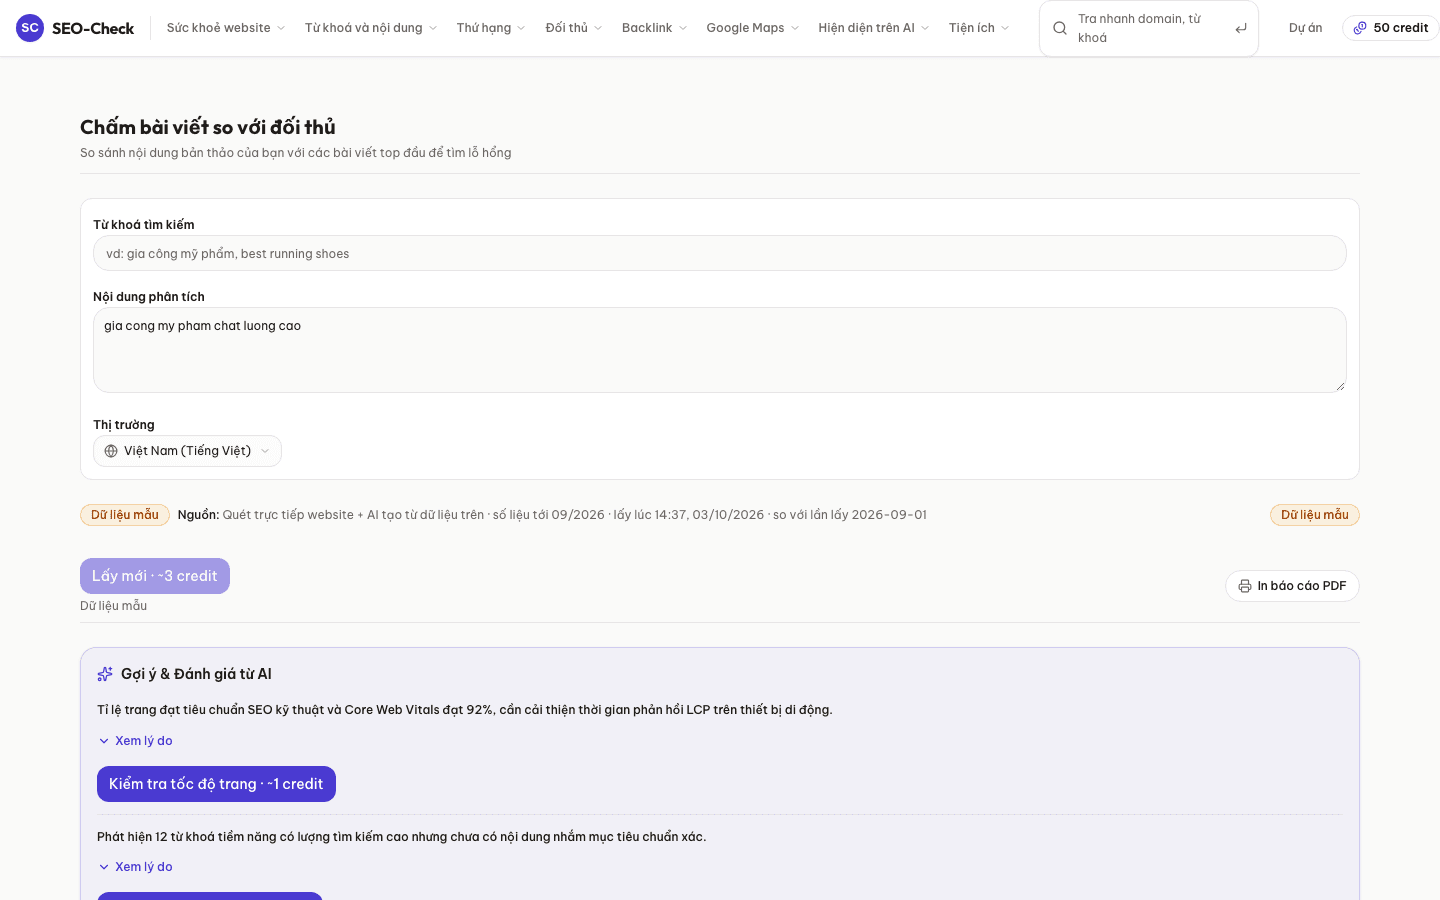Click the Gợi ý & Đánh giá từ AI heading

pyautogui.click(x=196, y=674)
